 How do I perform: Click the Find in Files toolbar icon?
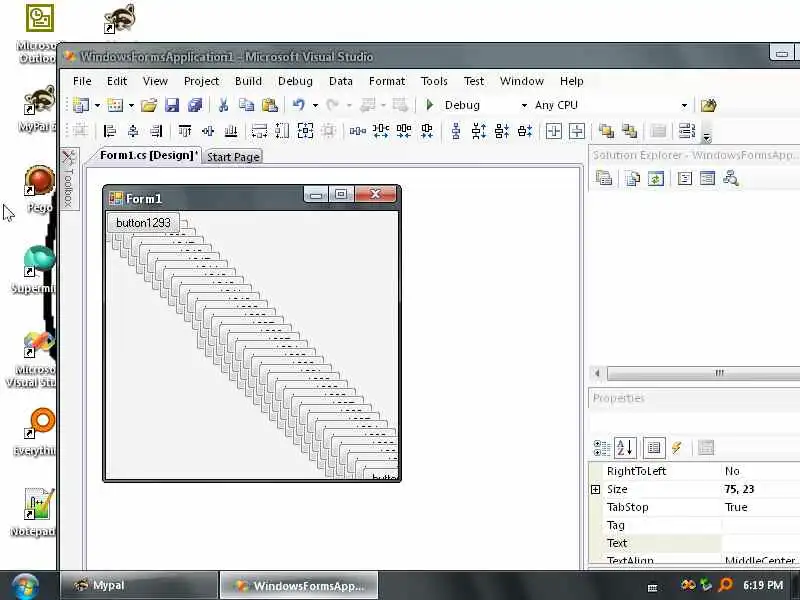pyautogui.click(x=709, y=105)
